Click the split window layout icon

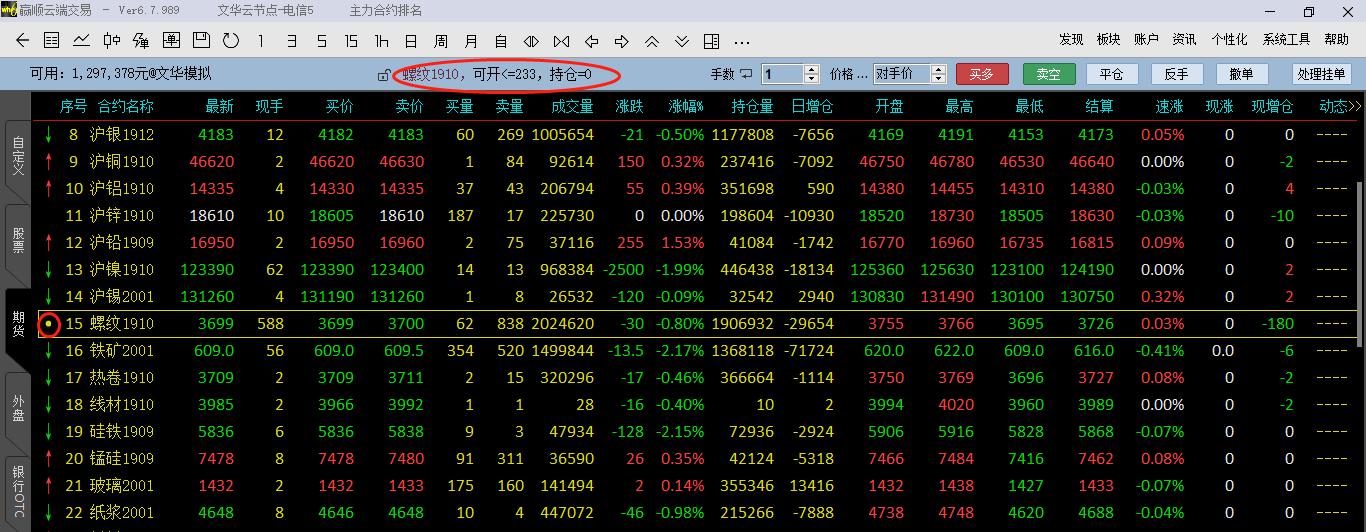[711, 41]
